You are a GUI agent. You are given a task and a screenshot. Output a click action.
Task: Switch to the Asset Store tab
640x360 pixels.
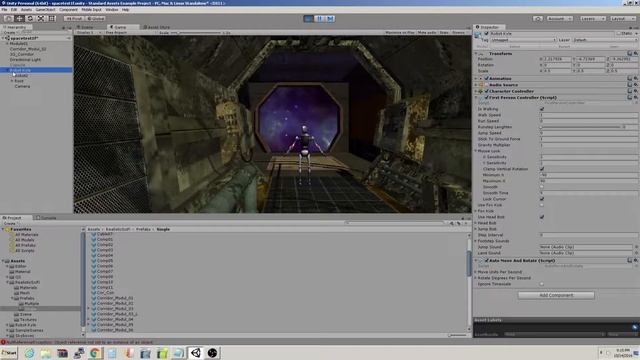coord(157,27)
